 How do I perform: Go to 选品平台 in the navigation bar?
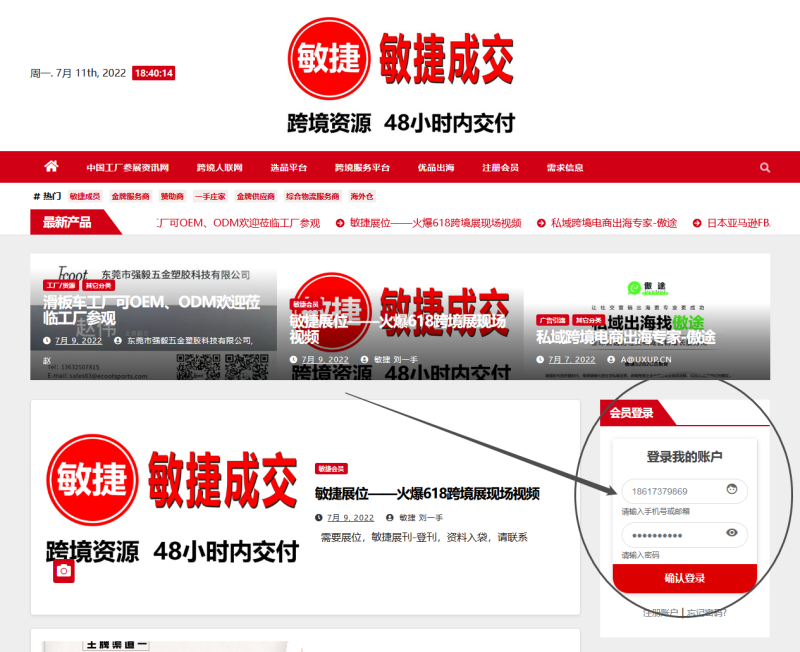point(289,167)
